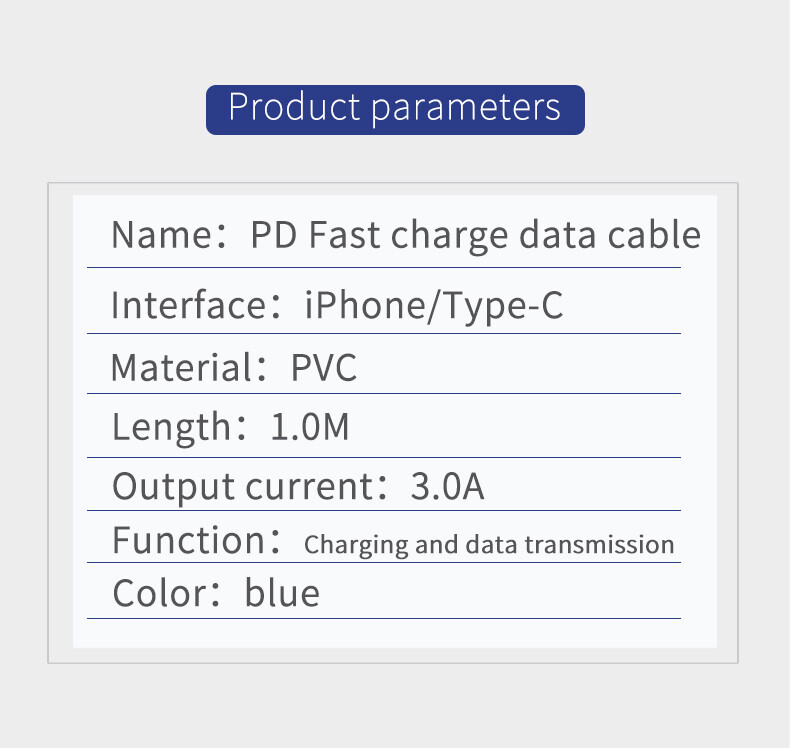Select the PD Fast charge data cable text
Screen dimensions: 790x748
475,236
